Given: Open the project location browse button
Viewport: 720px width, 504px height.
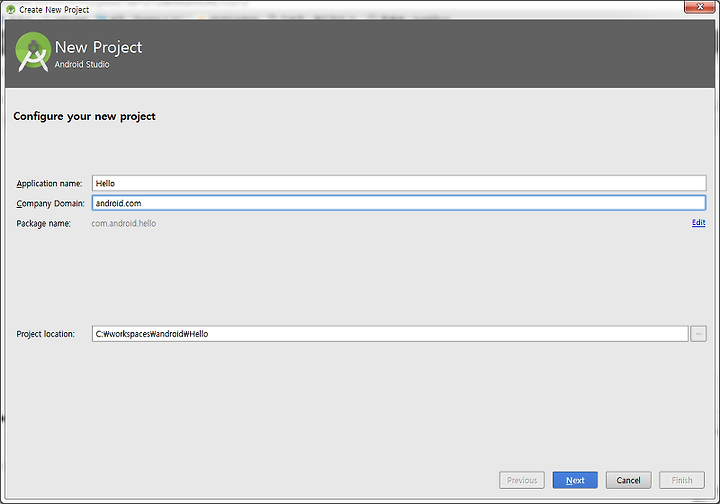Looking at the screenshot, I should [x=698, y=334].
